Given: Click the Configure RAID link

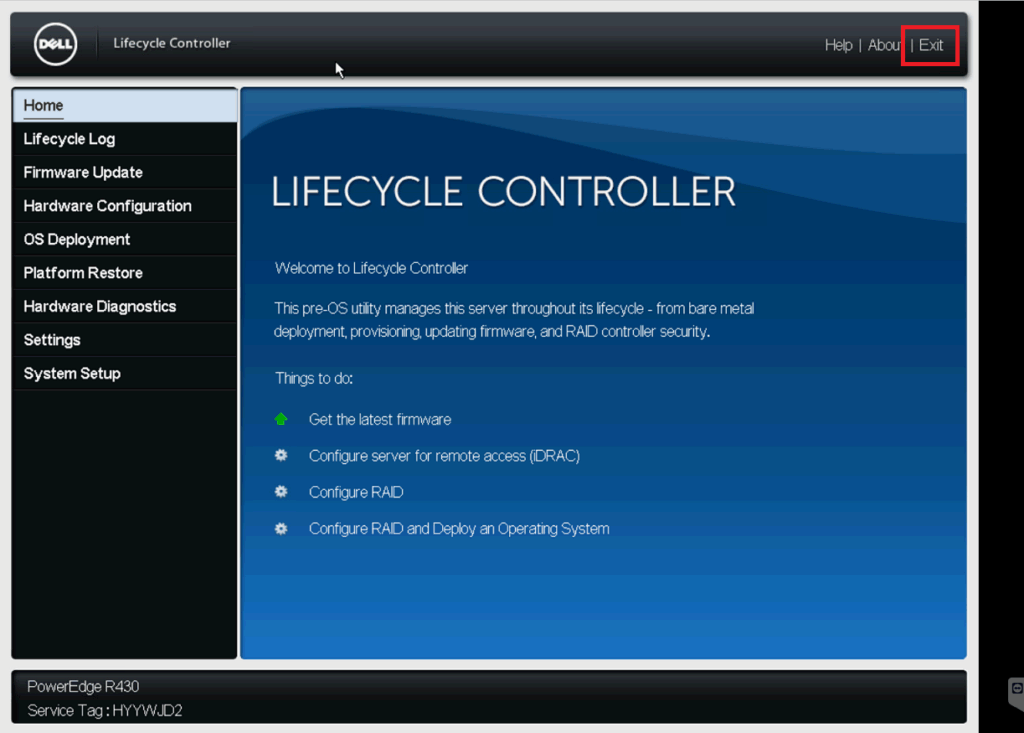Looking at the screenshot, I should point(356,492).
